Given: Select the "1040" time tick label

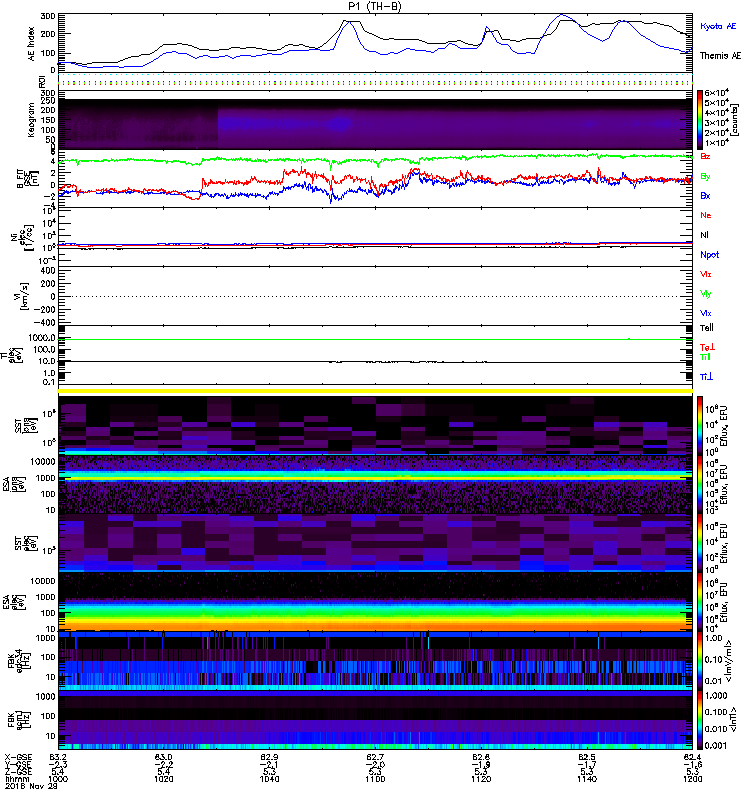Looking at the screenshot, I should point(269,779).
